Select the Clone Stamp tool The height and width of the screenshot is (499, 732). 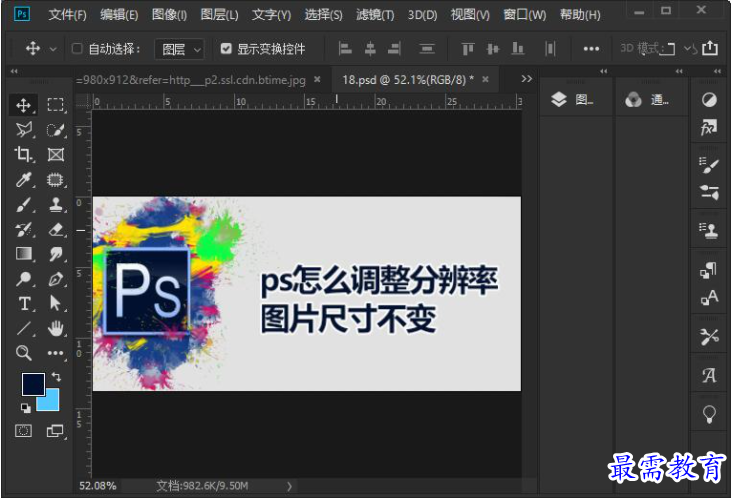tap(56, 204)
